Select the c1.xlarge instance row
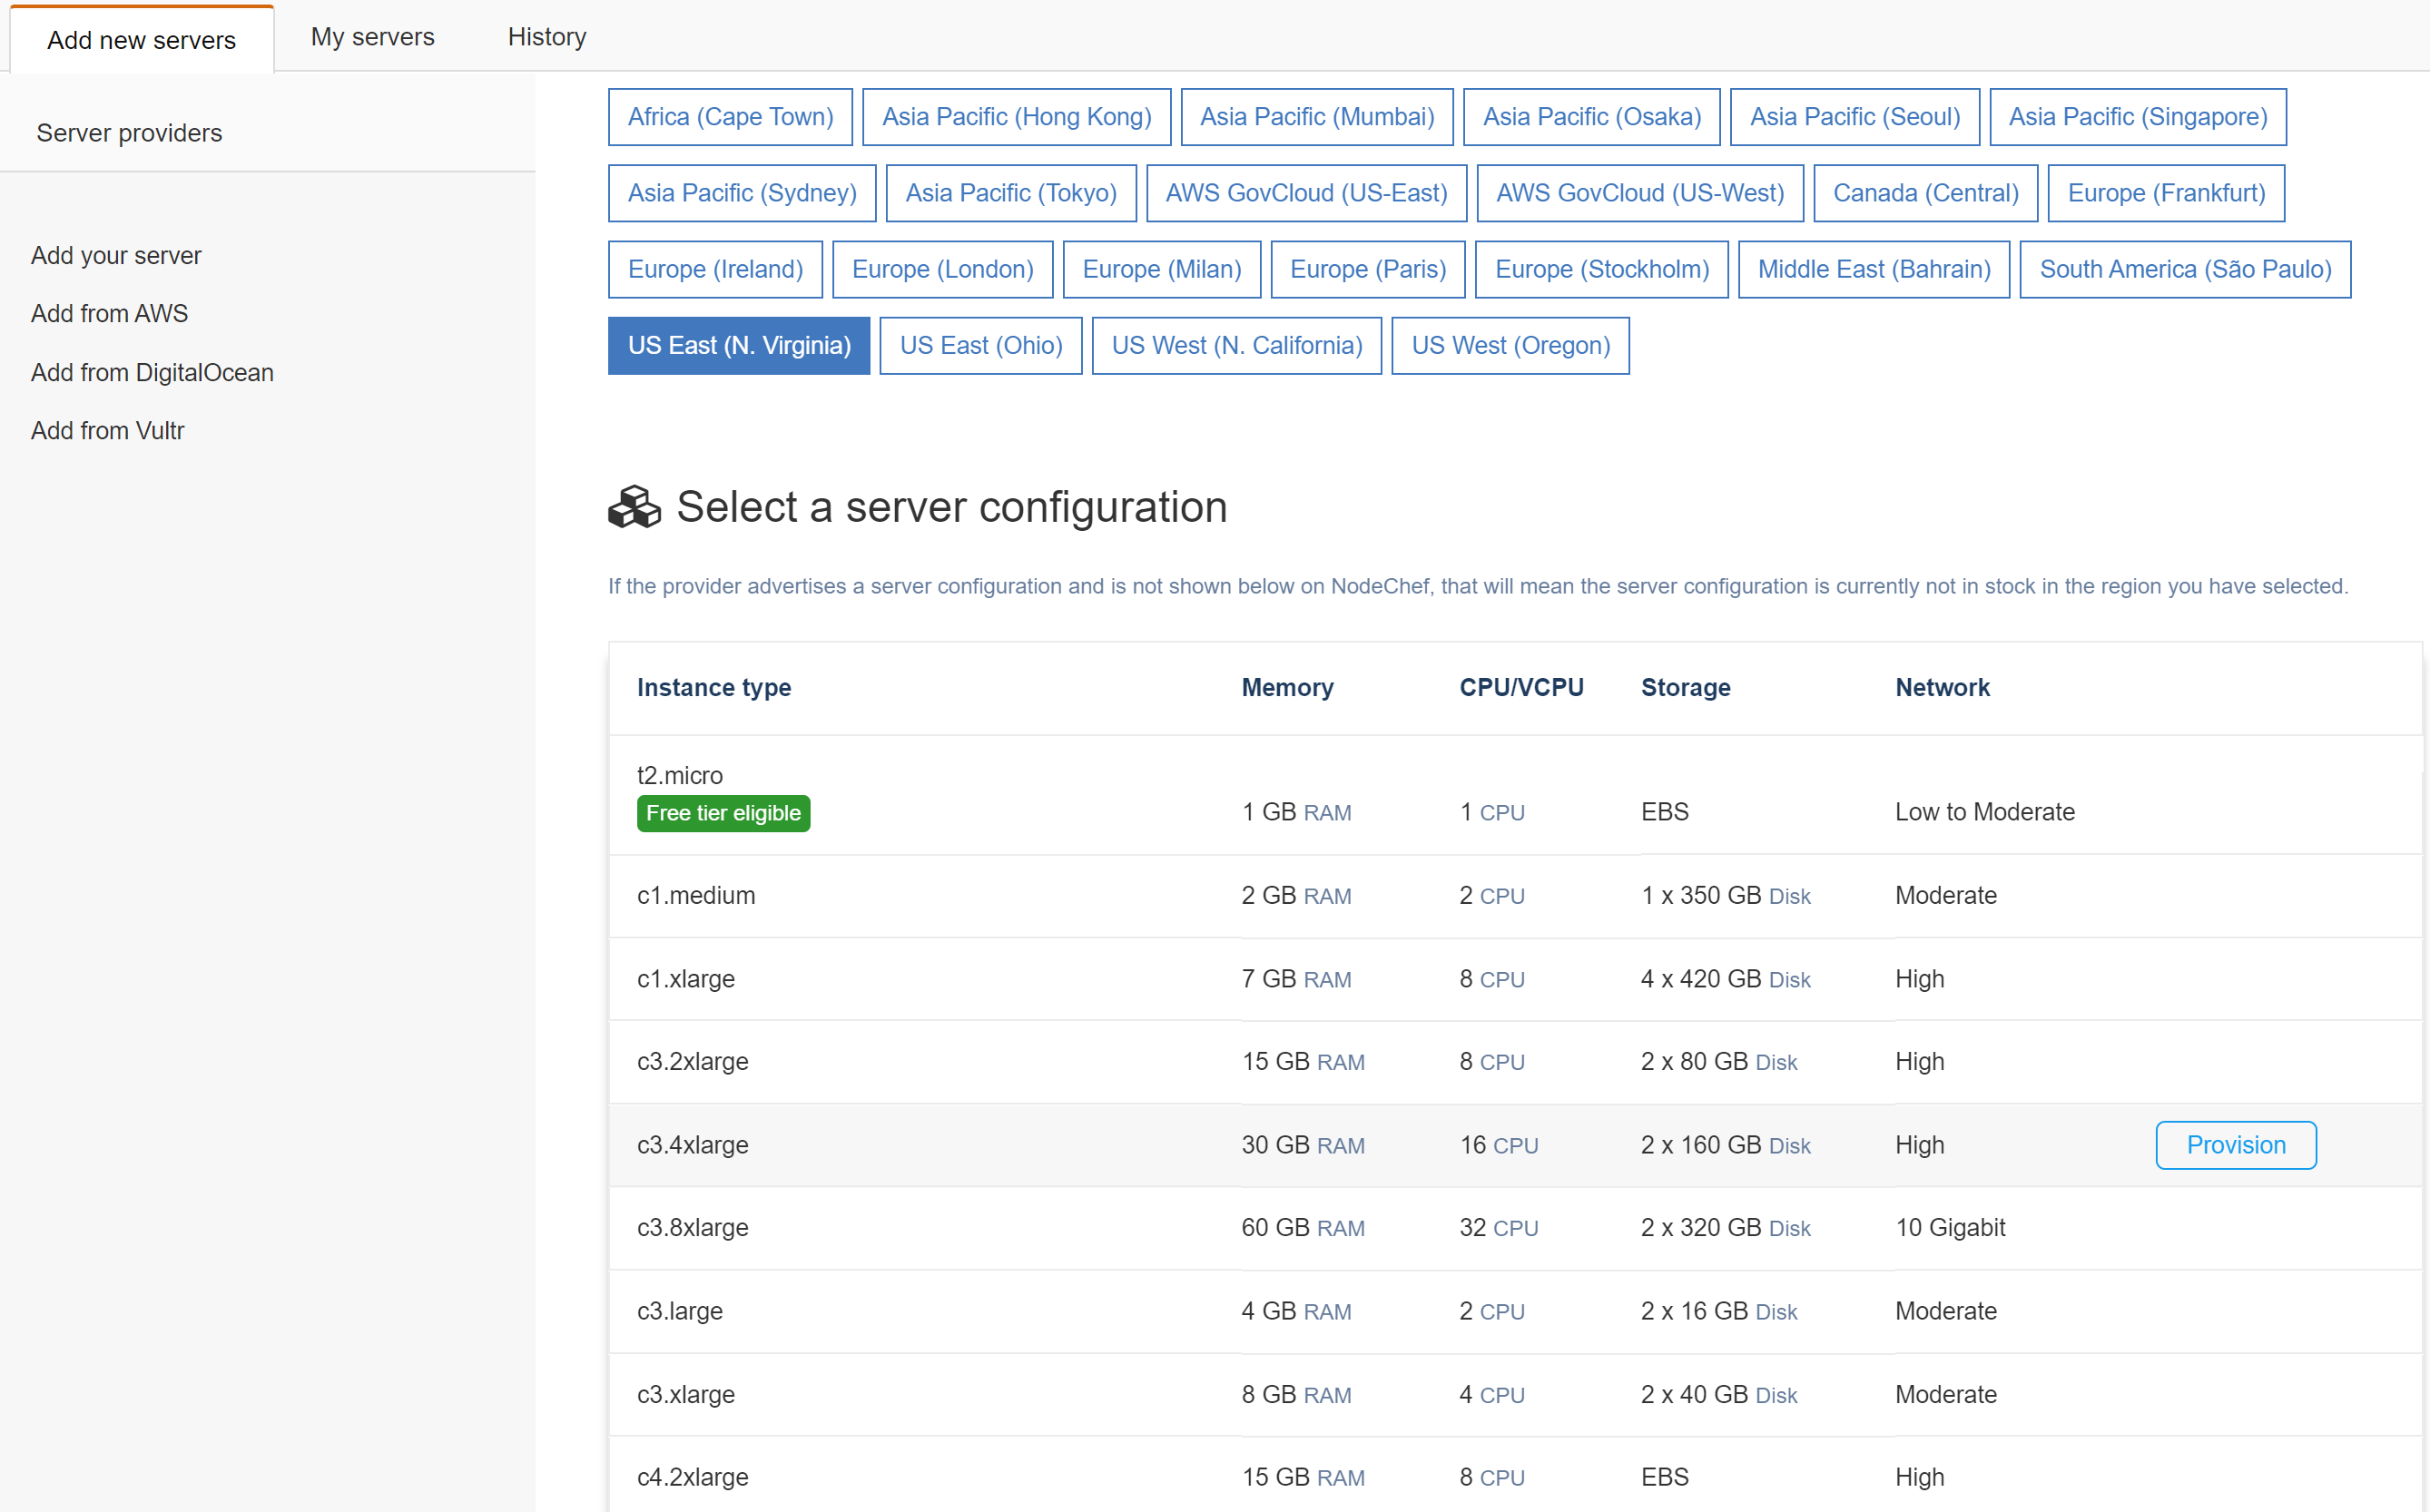The width and height of the screenshot is (2430, 1512). (1514, 979)
